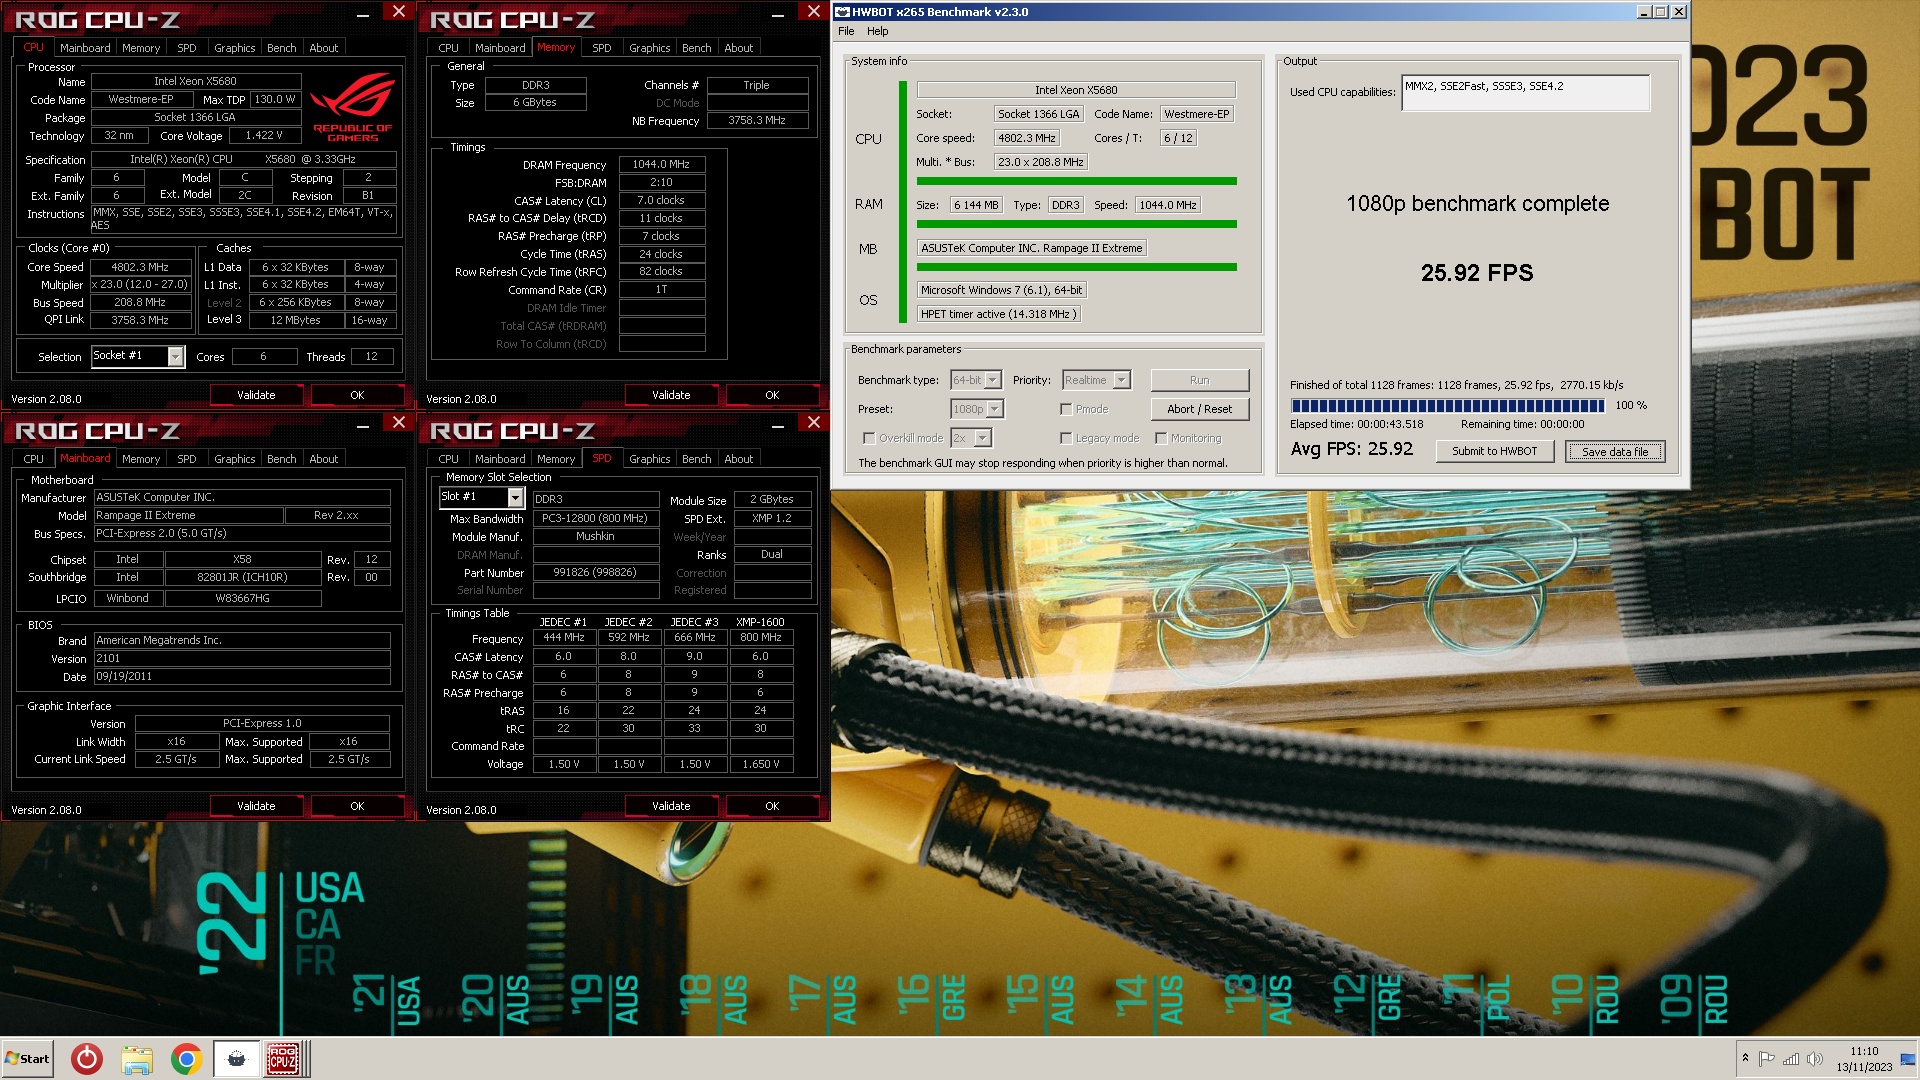The height and width of the screenshot is (1080, 1920).
Task: Switch to Mainboard tab in CPU-tab CPU-Z window
Action: pyautogui.click(x=85, y=48)
